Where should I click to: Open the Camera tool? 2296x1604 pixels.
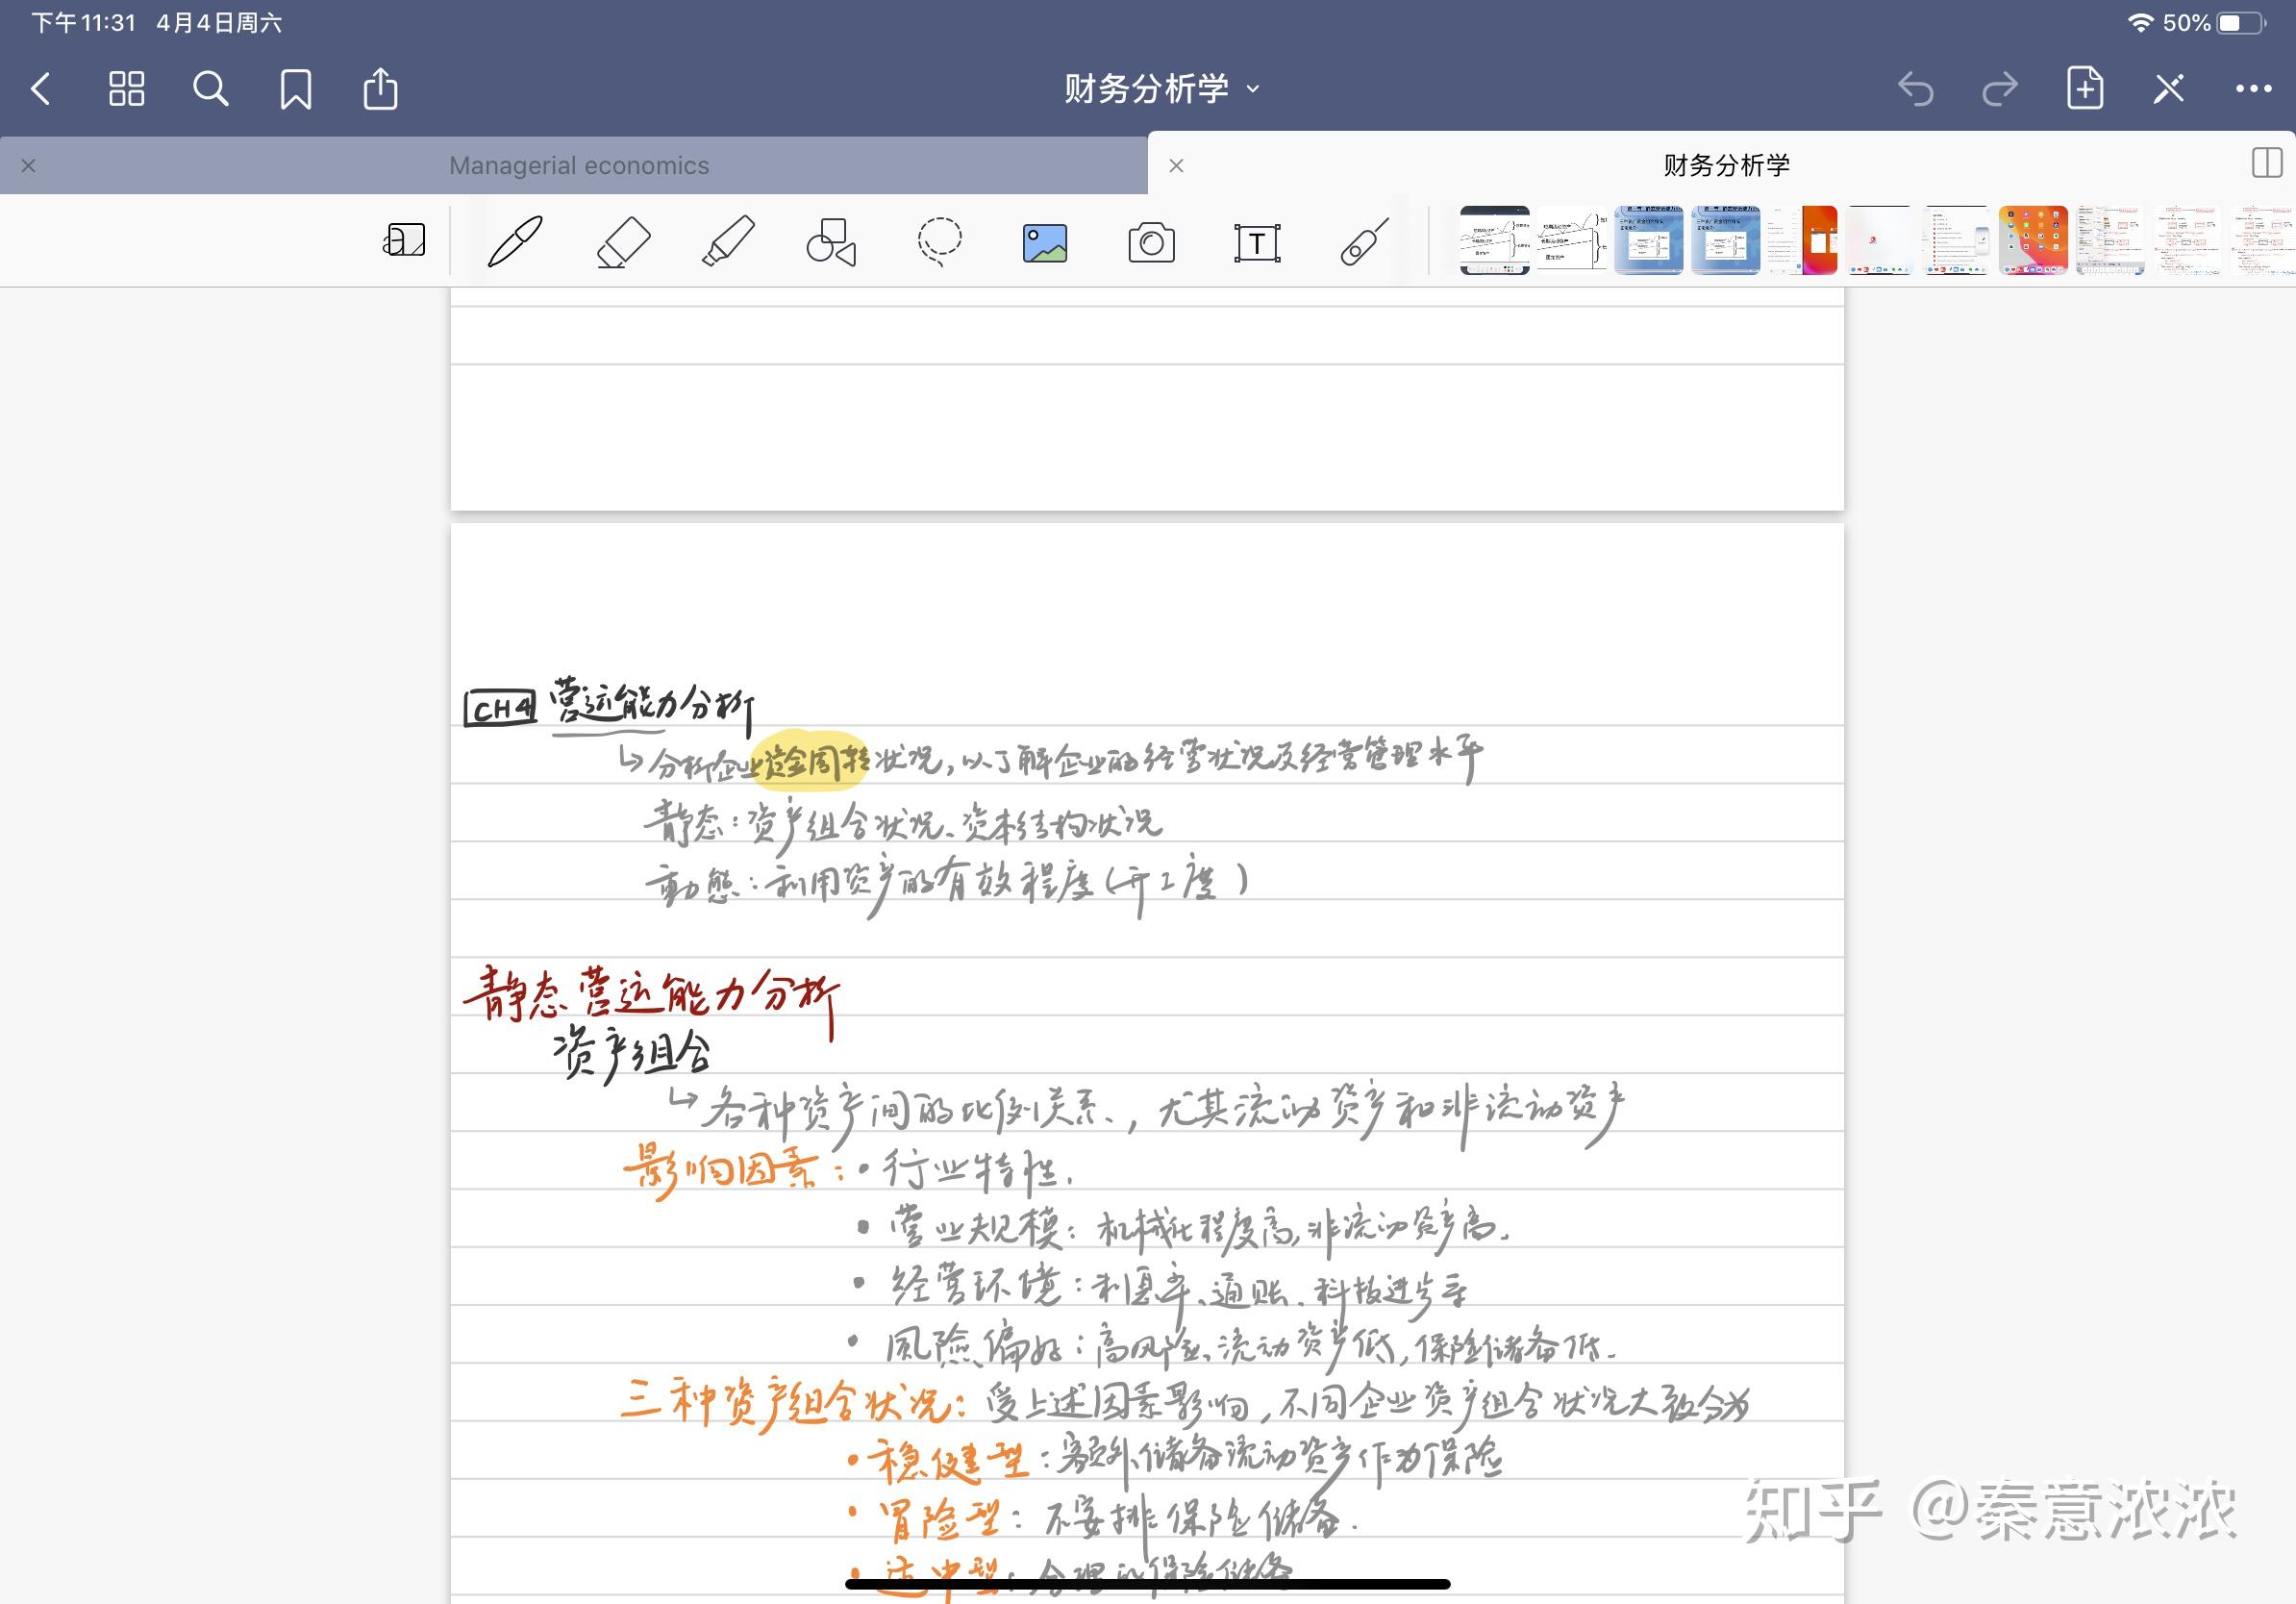(1151, 243)
